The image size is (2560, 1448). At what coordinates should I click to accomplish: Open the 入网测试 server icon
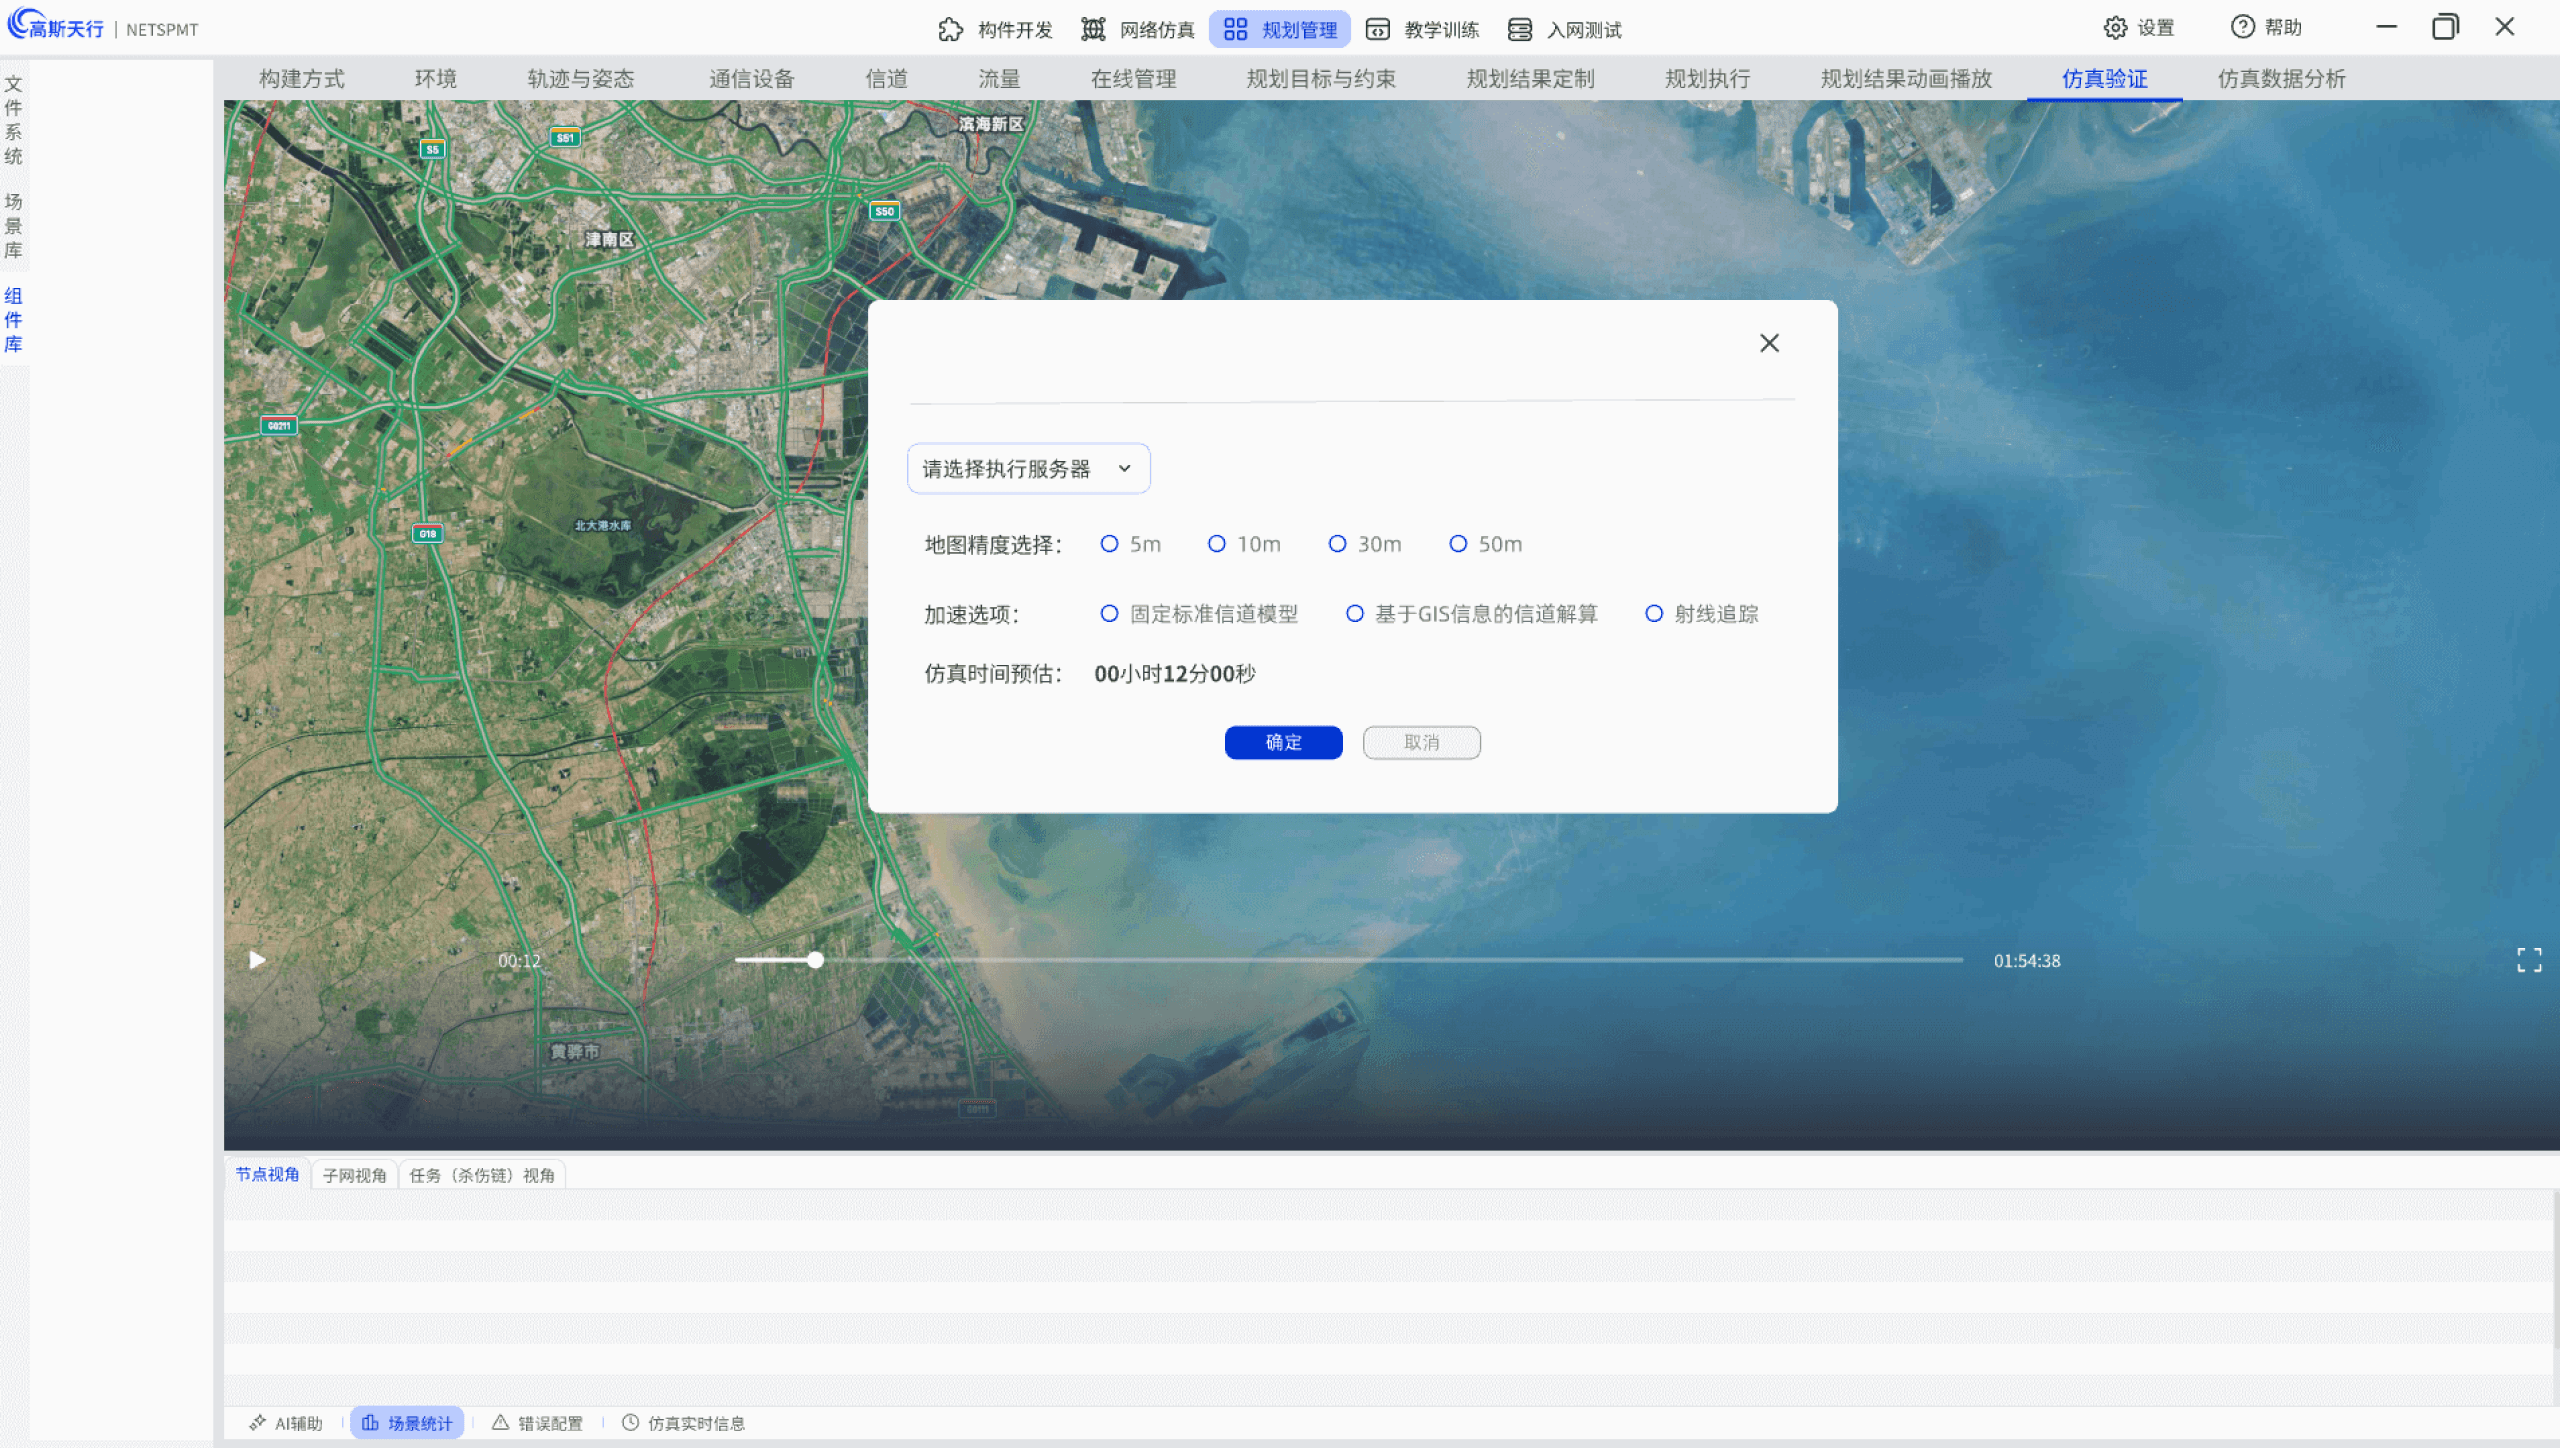(1519, 29)
